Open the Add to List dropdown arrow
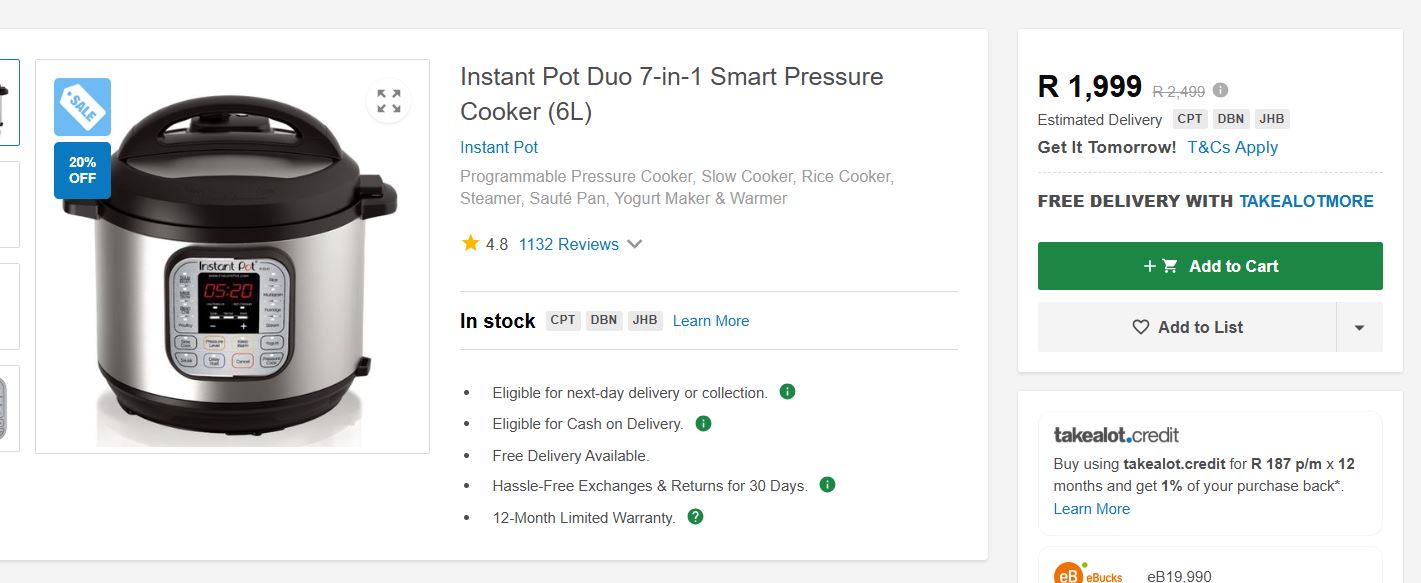Image resolution: width=1421 pixels, height=583 pixels. point(1359,327)
